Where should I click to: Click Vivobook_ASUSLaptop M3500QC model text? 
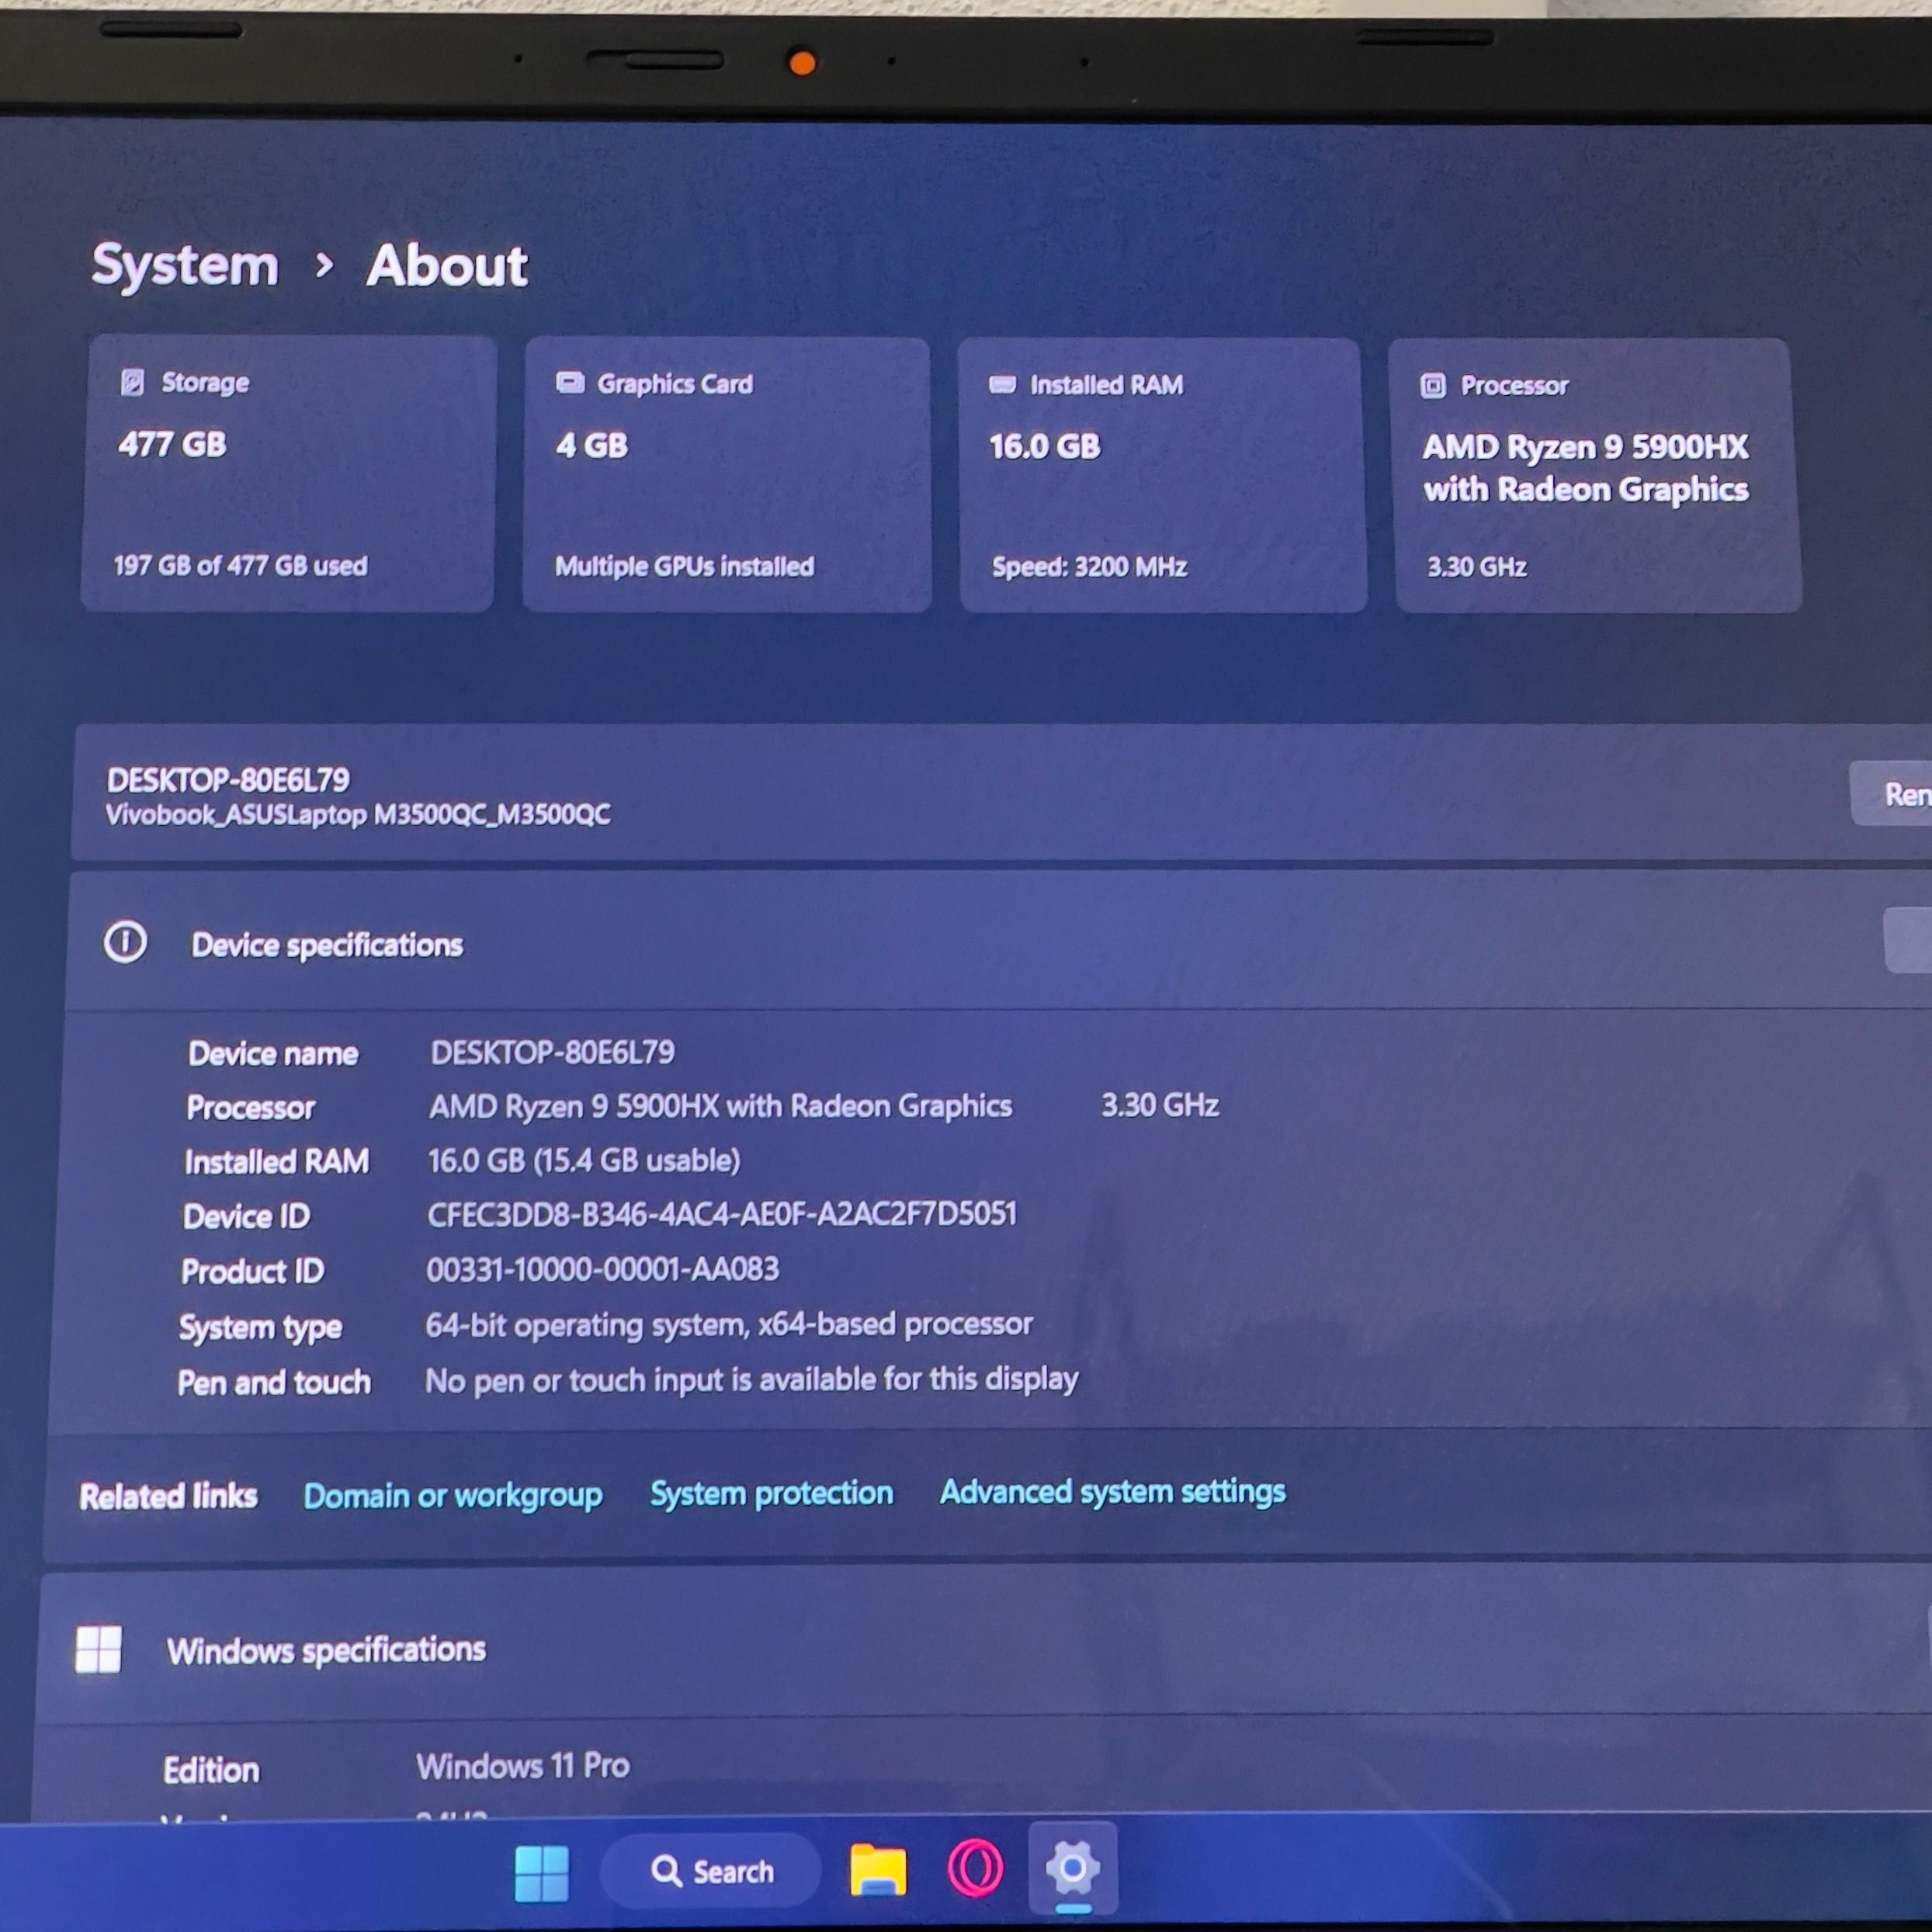358,815
